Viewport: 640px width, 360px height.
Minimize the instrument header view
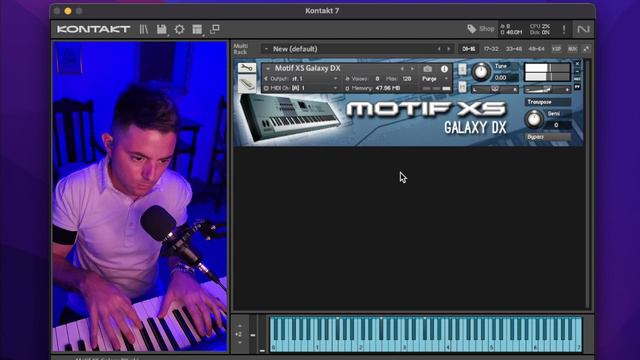[577, 71]
